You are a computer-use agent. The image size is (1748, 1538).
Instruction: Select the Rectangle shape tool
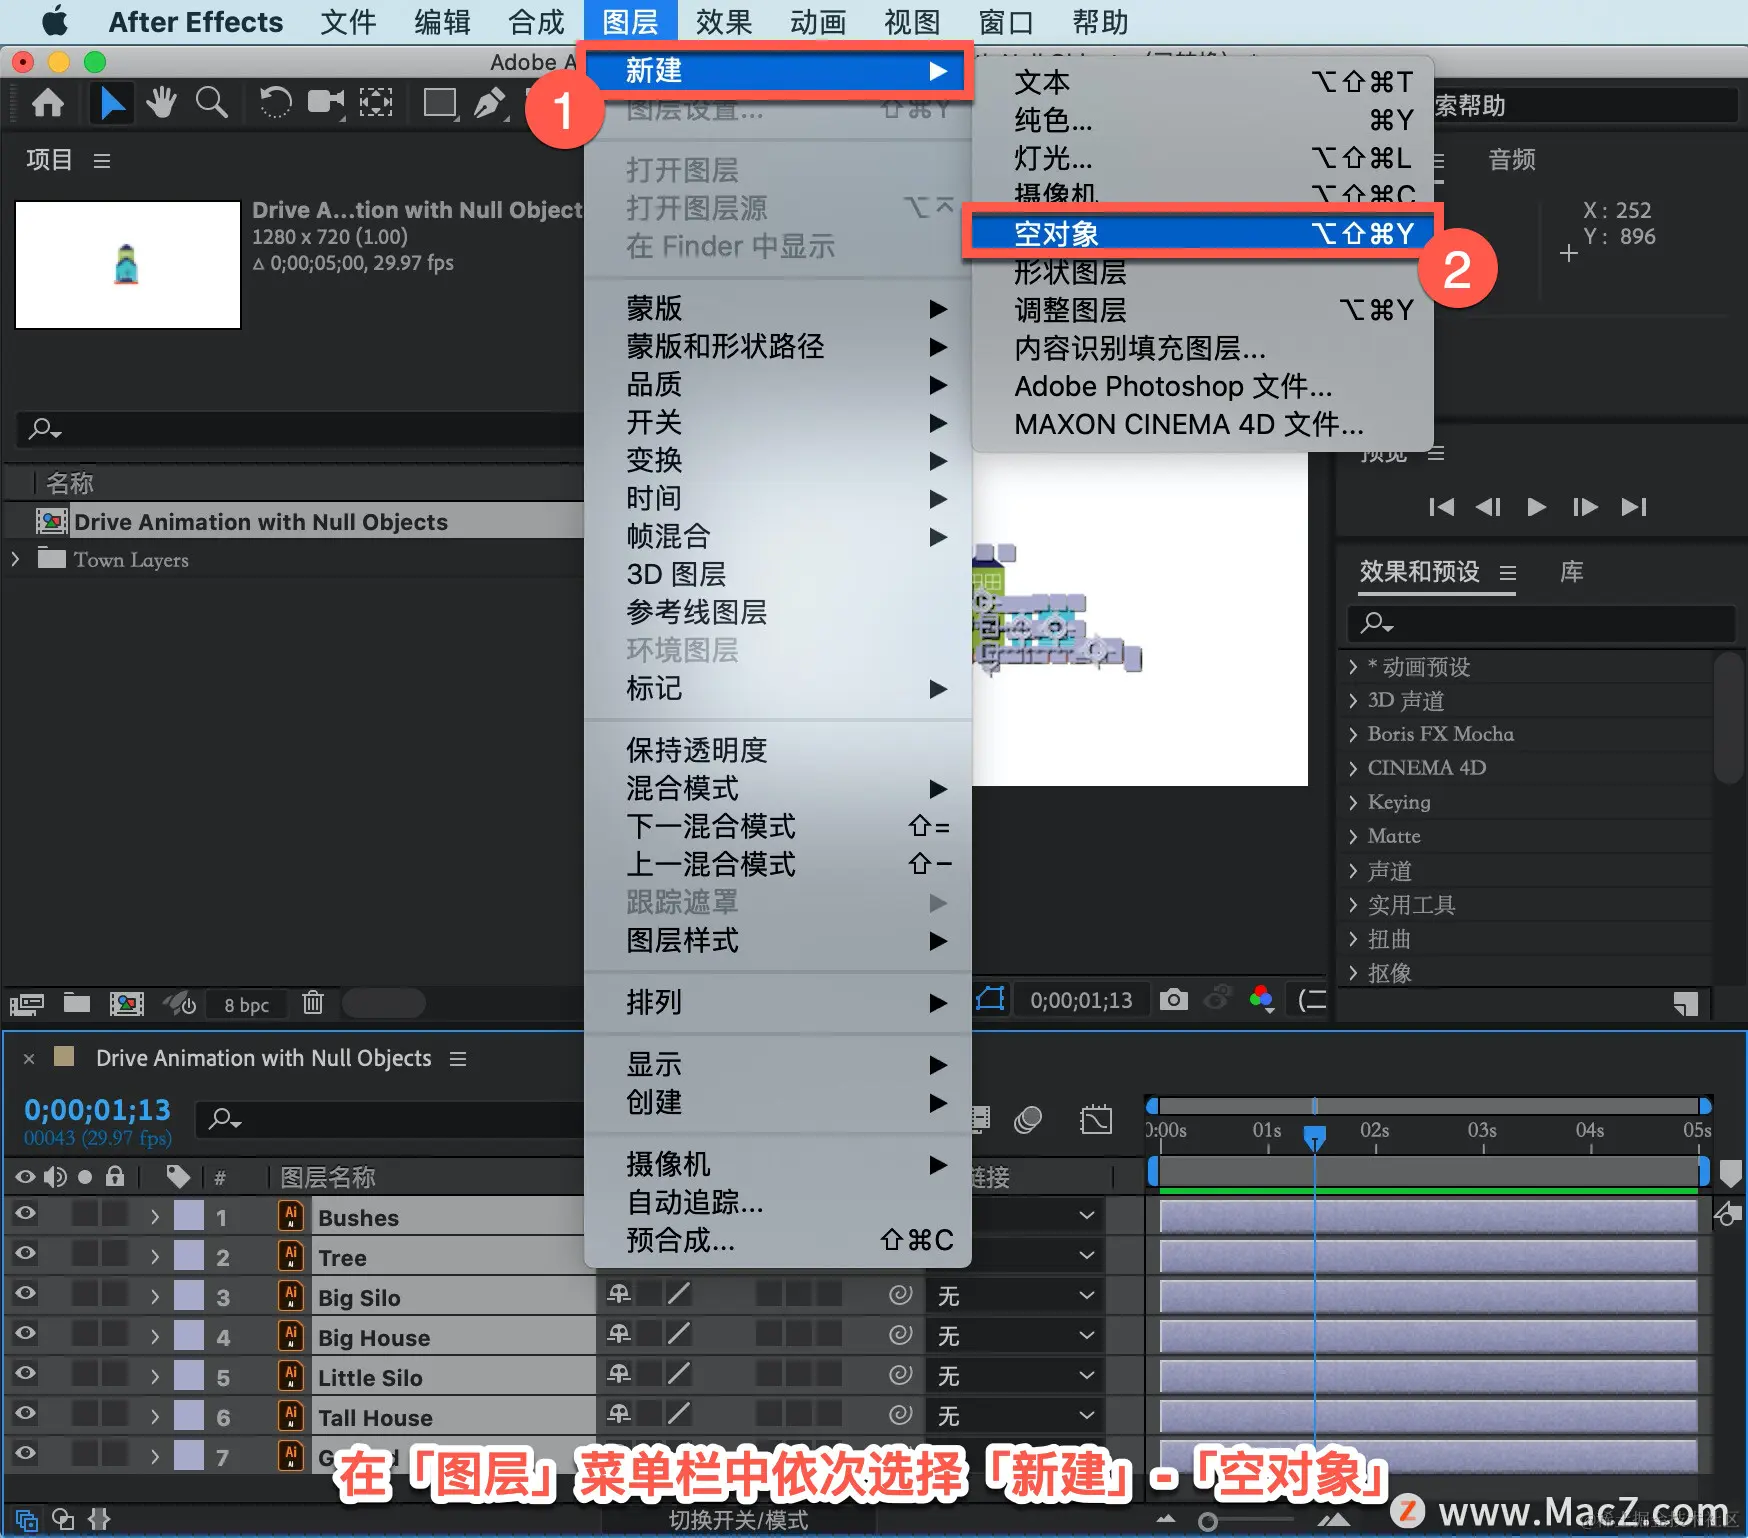click(x=440, y=102)
